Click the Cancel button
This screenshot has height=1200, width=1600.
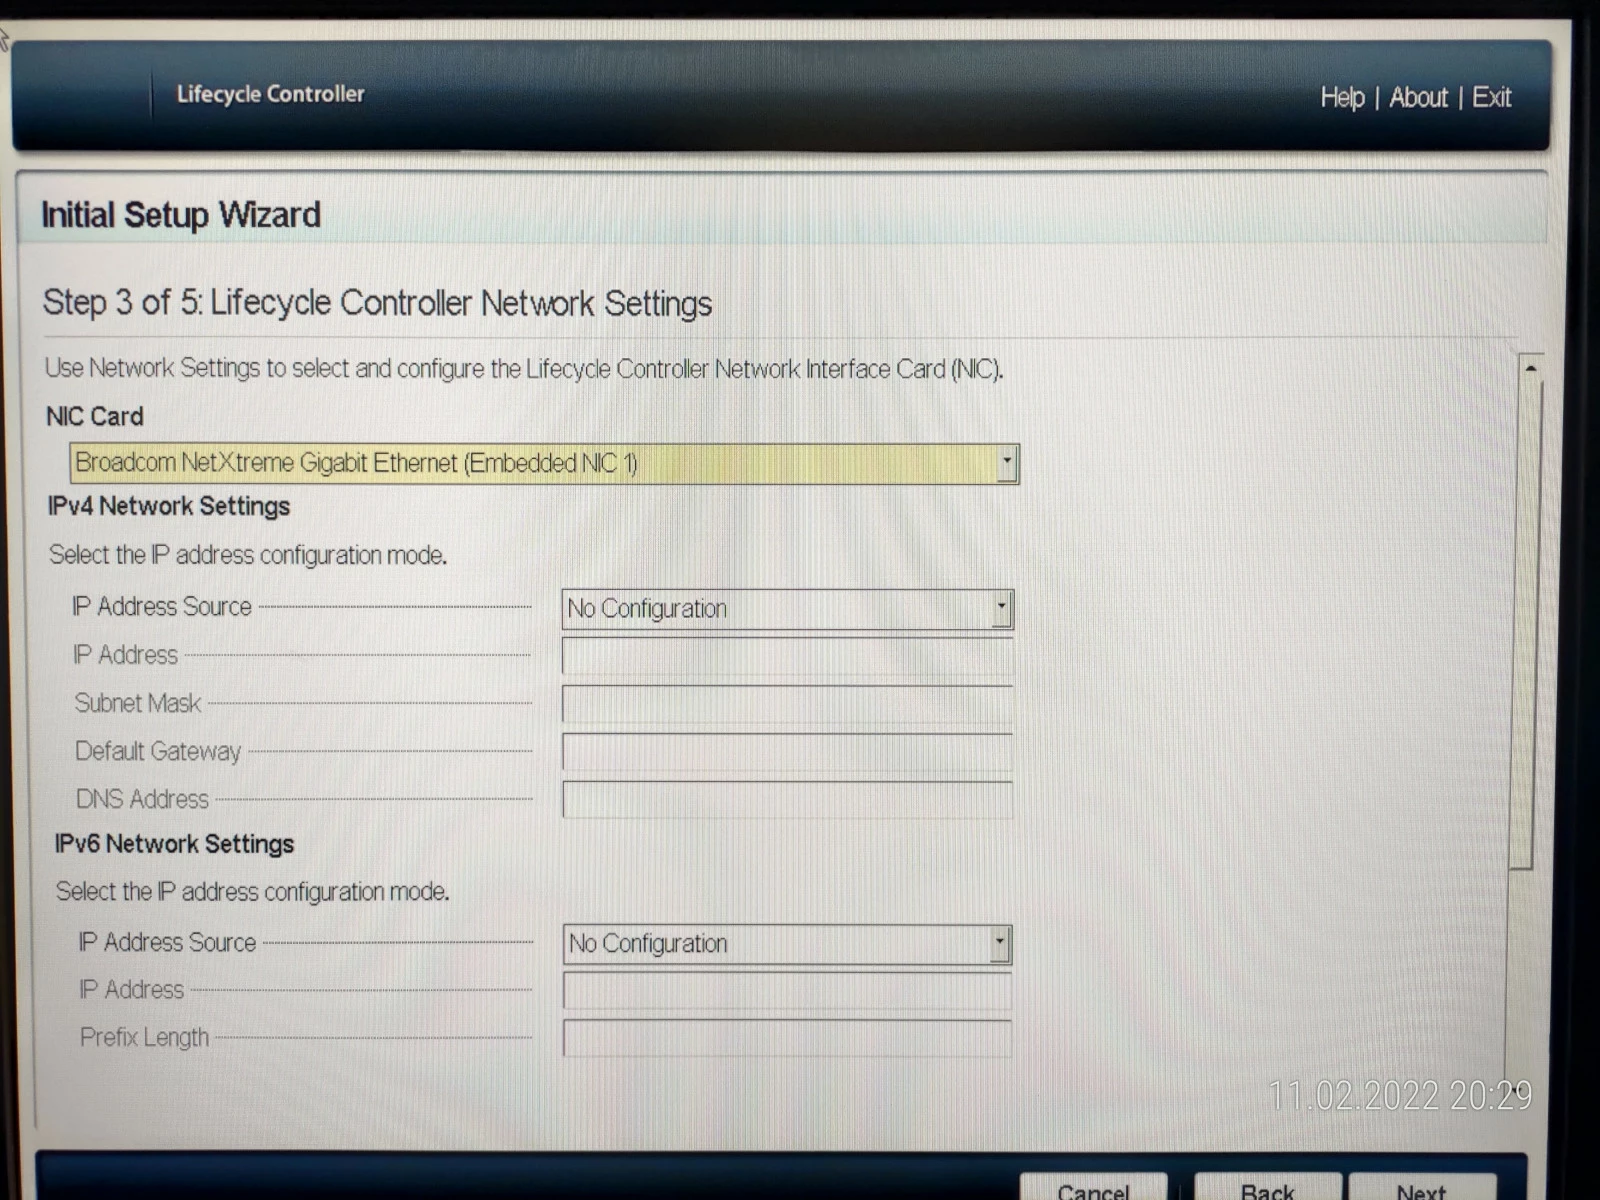click(1093, 1188)
